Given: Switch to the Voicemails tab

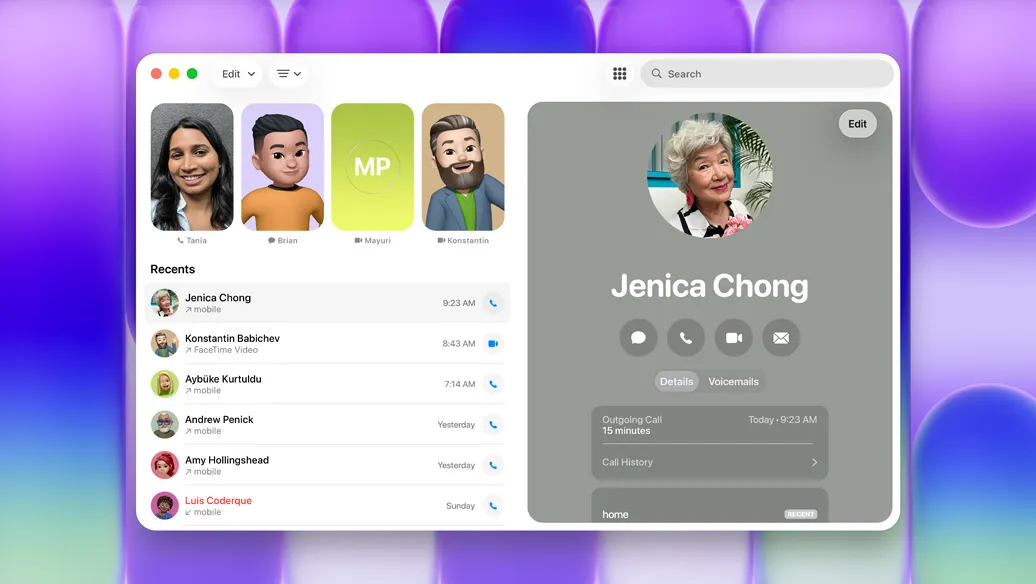Looking at the screenshot, I should (733, 382).
